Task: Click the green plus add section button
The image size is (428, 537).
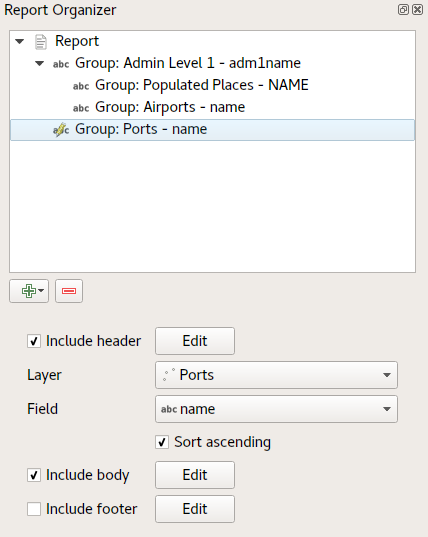Action: [x=29, y=291]
